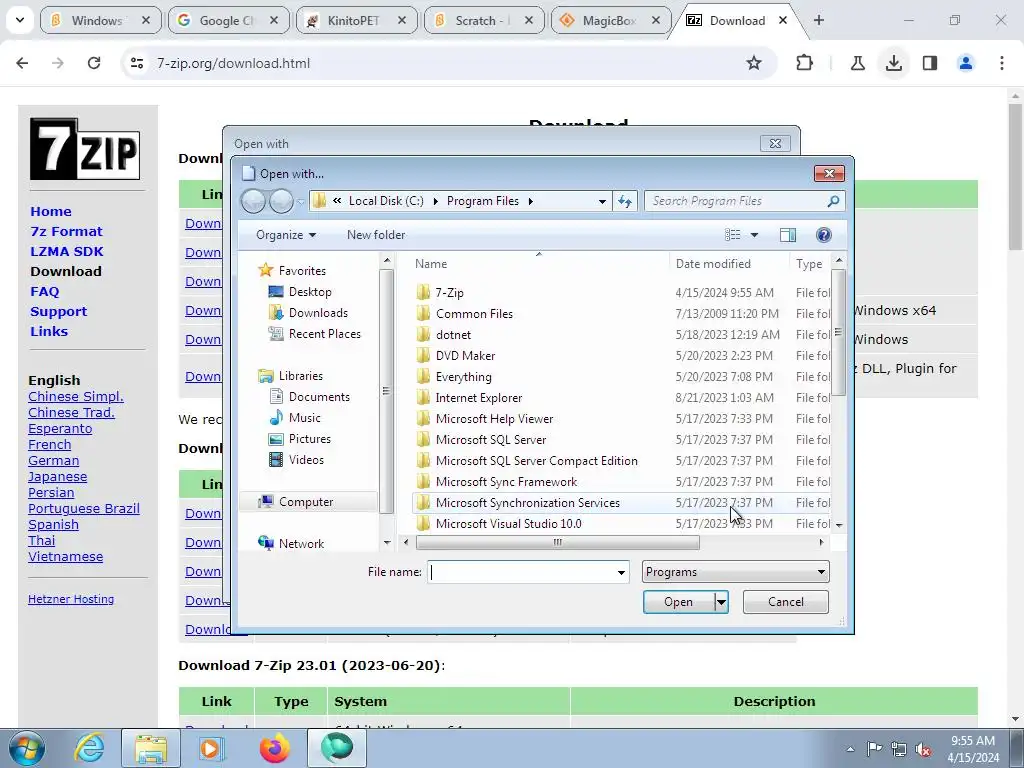This screenshot has height=768, width=1024.
Task: Show hidden system tray icons
Action: [850, 750]
